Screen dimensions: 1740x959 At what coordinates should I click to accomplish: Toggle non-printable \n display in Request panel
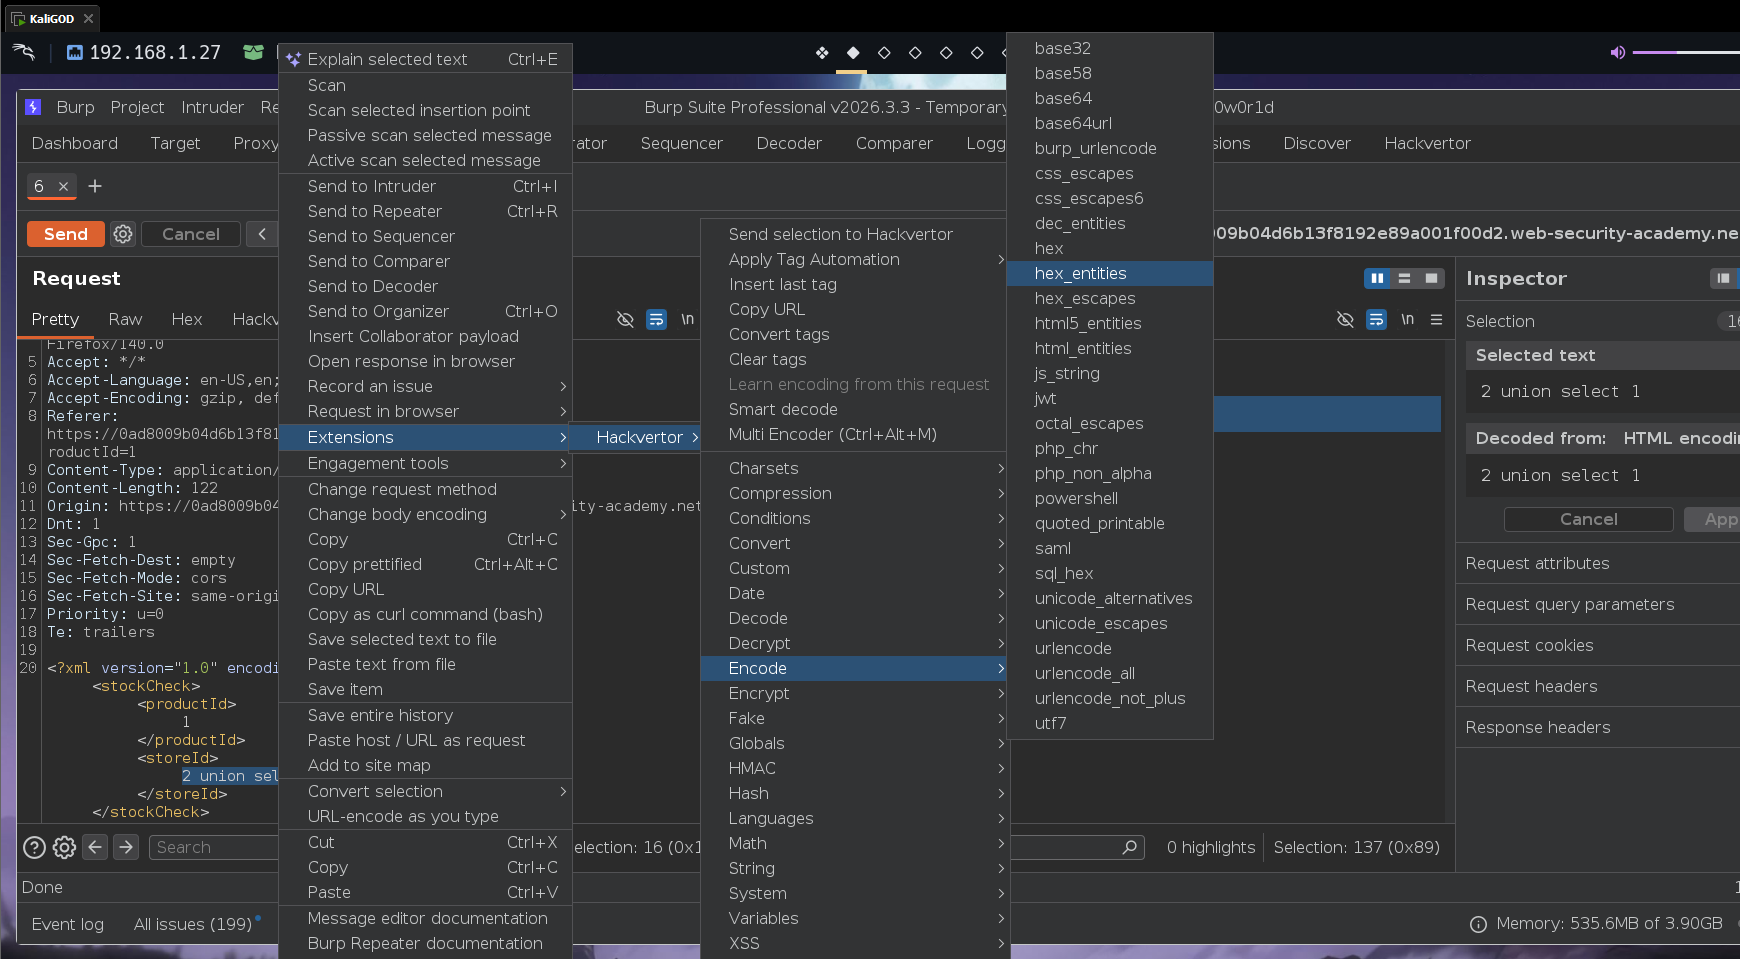pyautogui.click(x=688, y=320)
